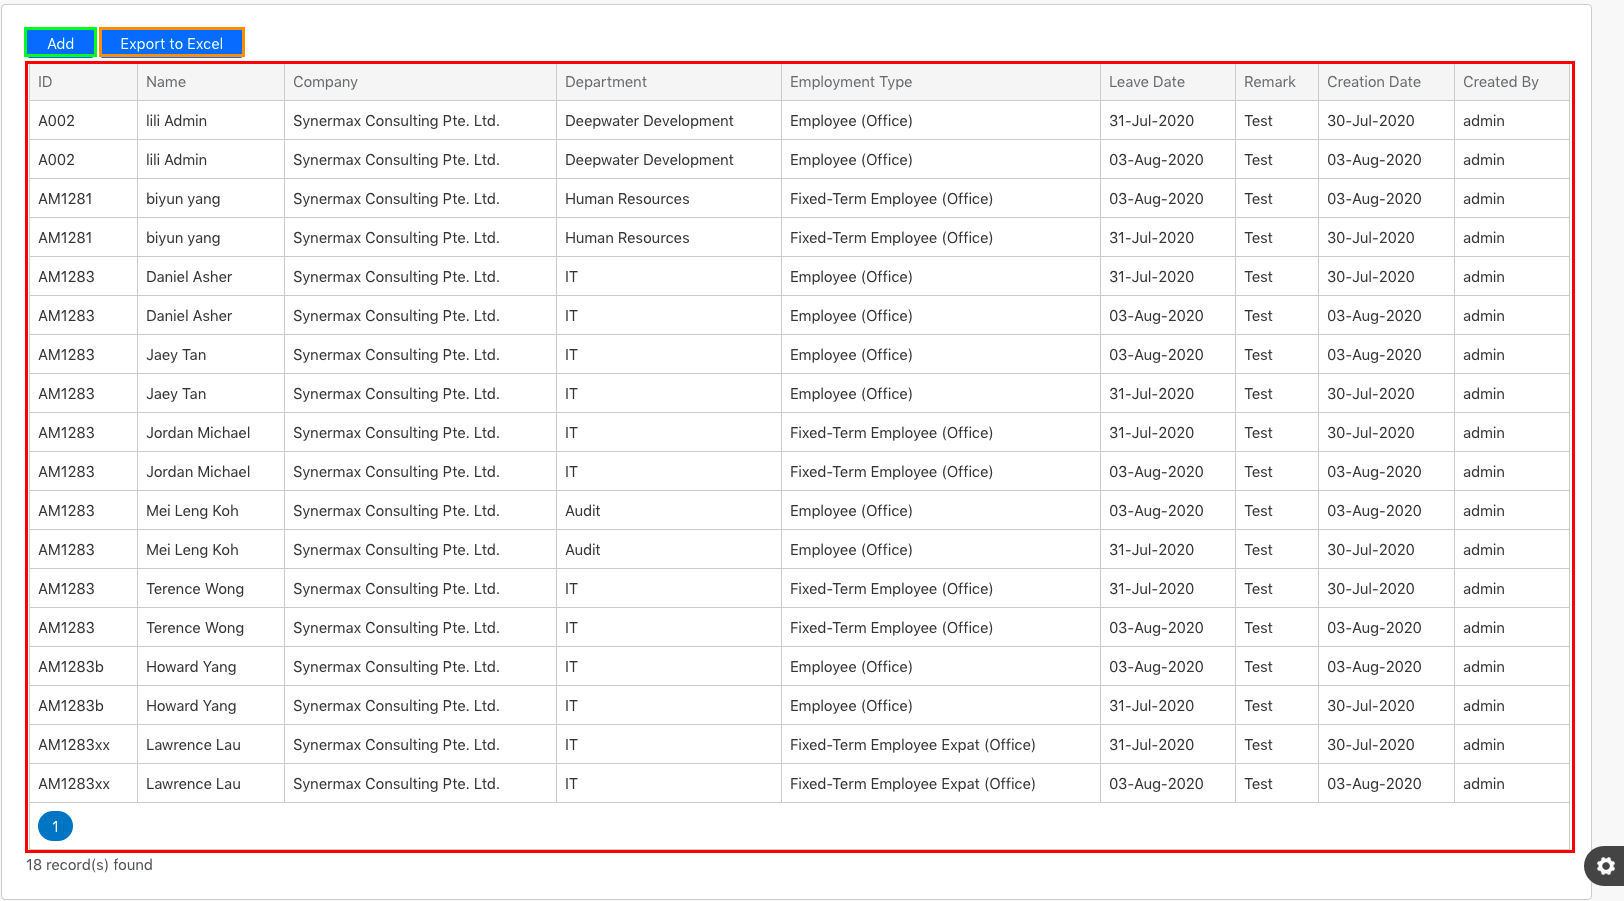Viewport: 1624px width, 901px height.
Task: Select lili Admin row with leave 31-Jul-2020
Action: tap(799, 121)
